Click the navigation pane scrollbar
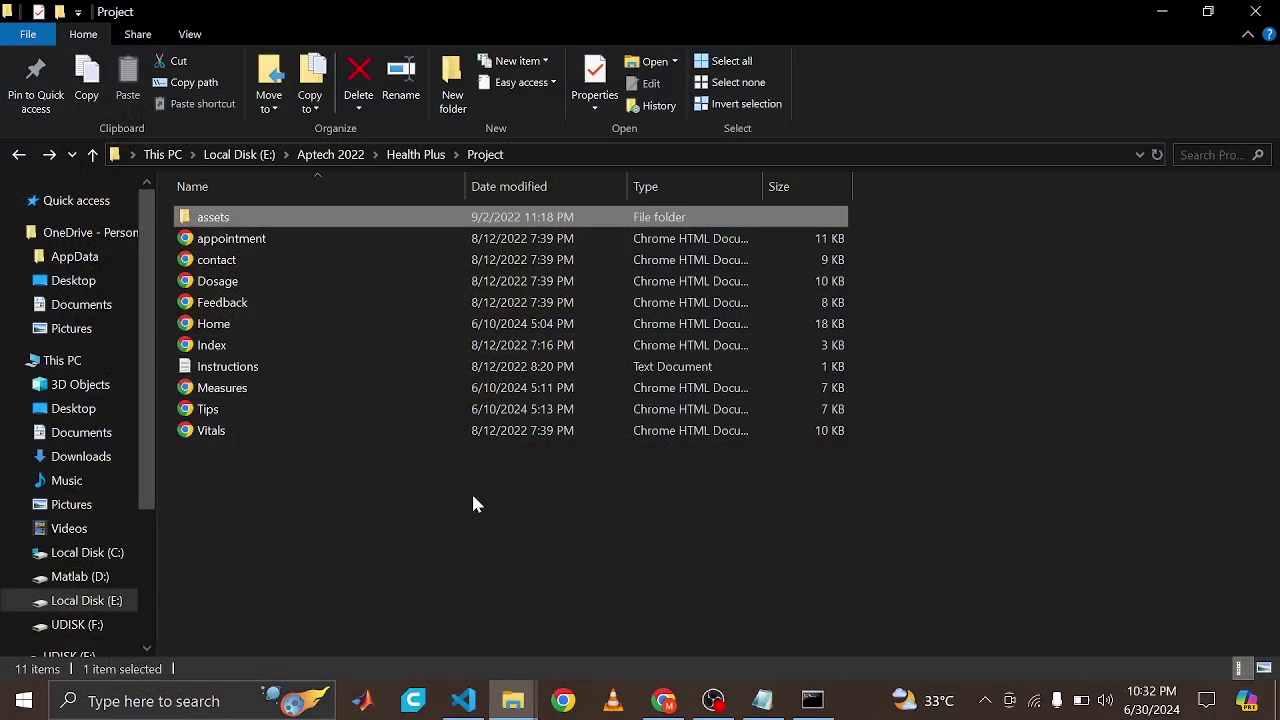The height and width of the screenshot is (720, 1280). point(147,350)
